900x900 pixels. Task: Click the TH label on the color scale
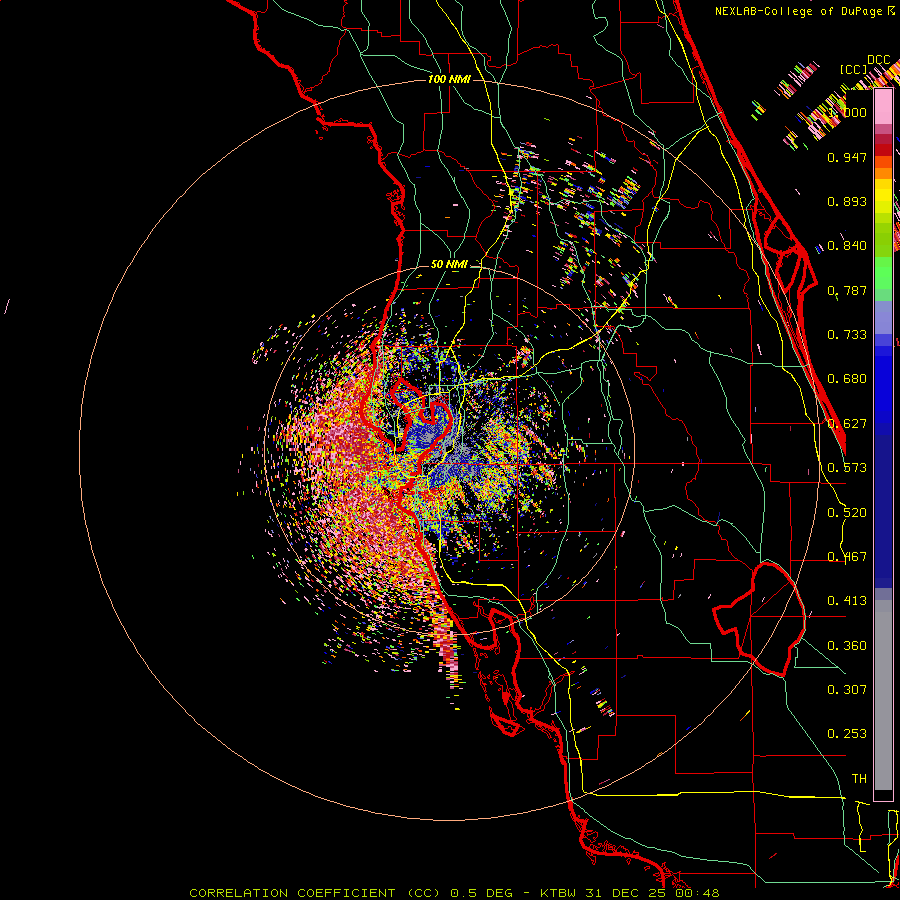(859, 779)
